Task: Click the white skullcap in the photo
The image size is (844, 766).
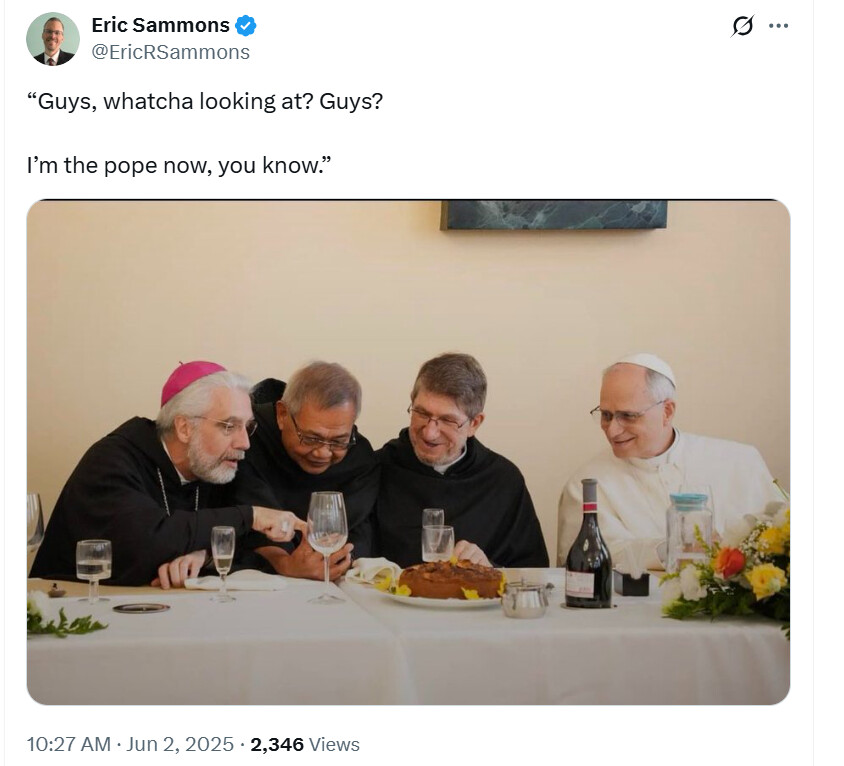Action: tap(647, 366)
